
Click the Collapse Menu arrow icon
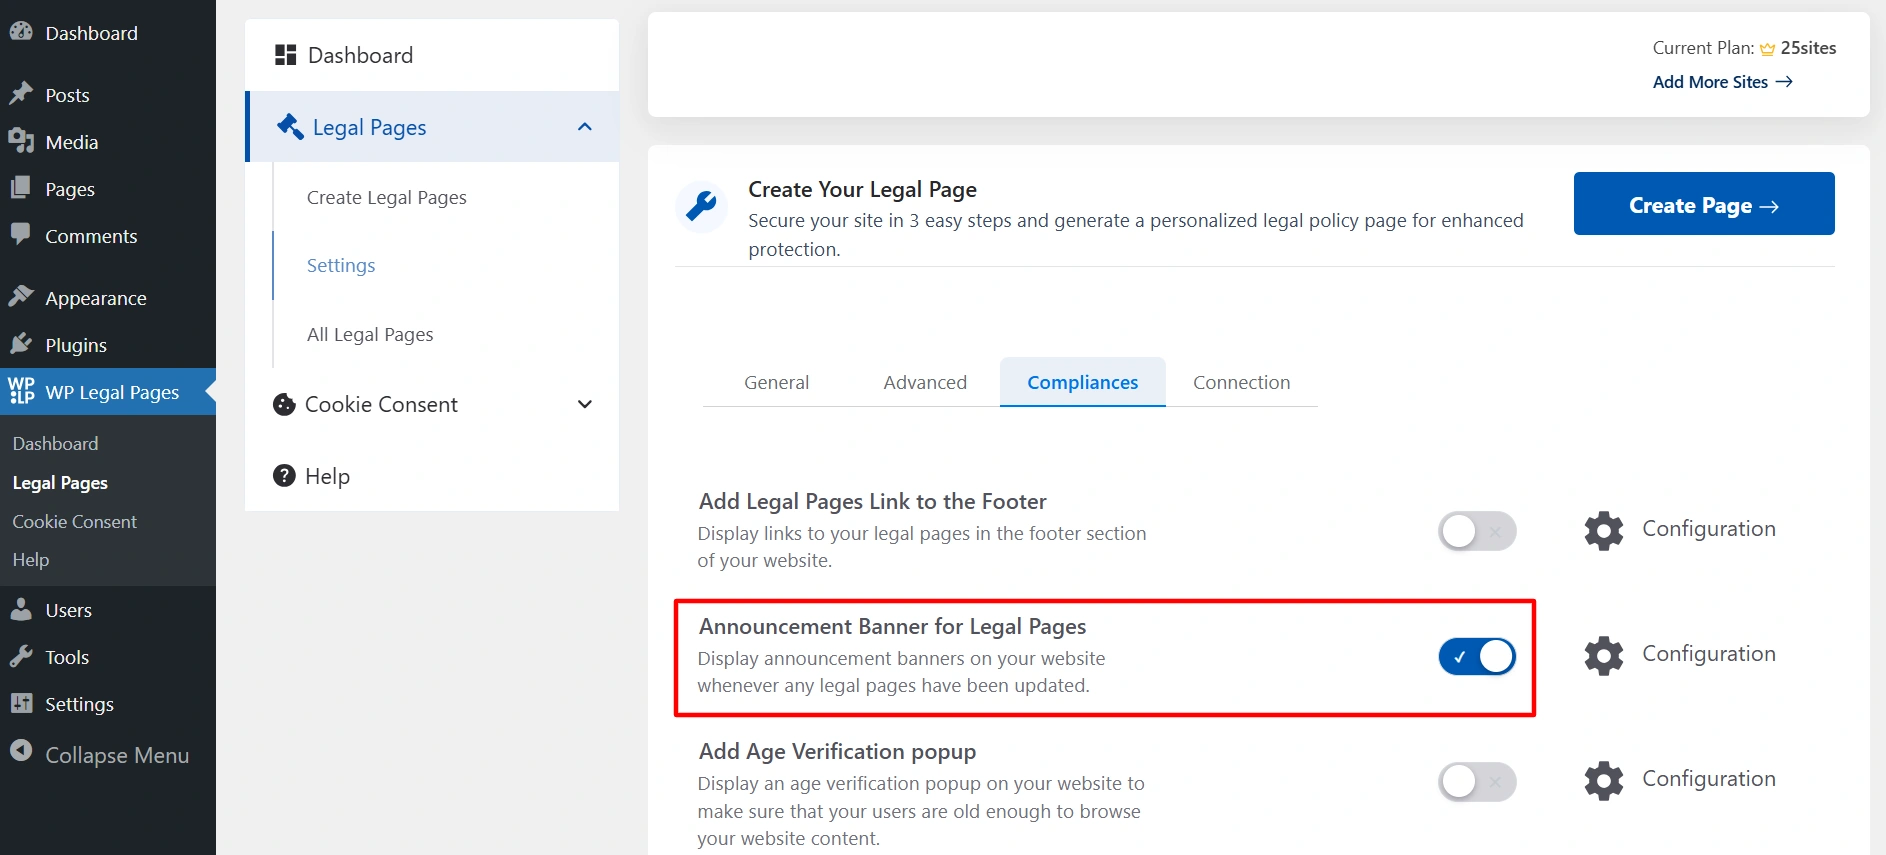pyautogui.click(x=21, y=751)
